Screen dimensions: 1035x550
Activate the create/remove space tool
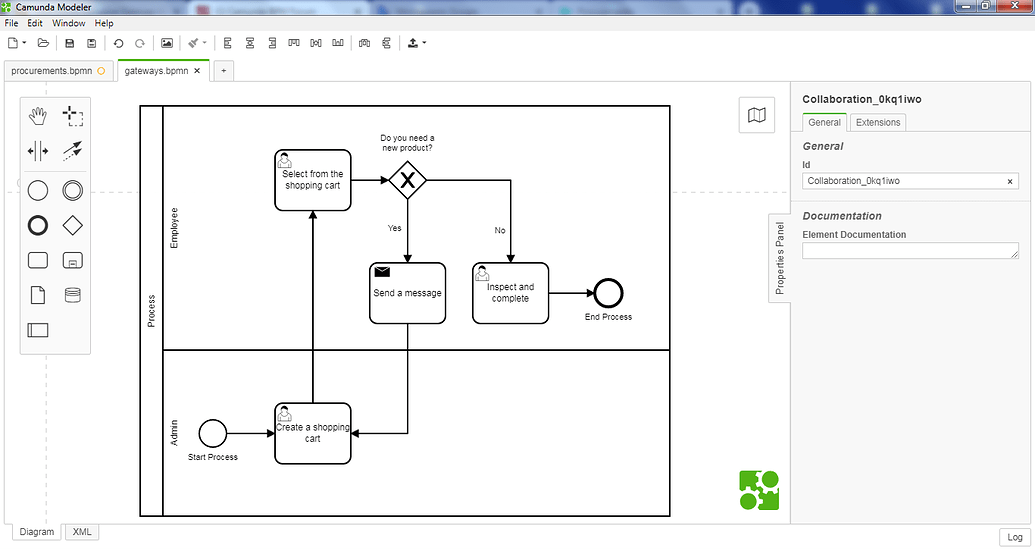point(38,151)
